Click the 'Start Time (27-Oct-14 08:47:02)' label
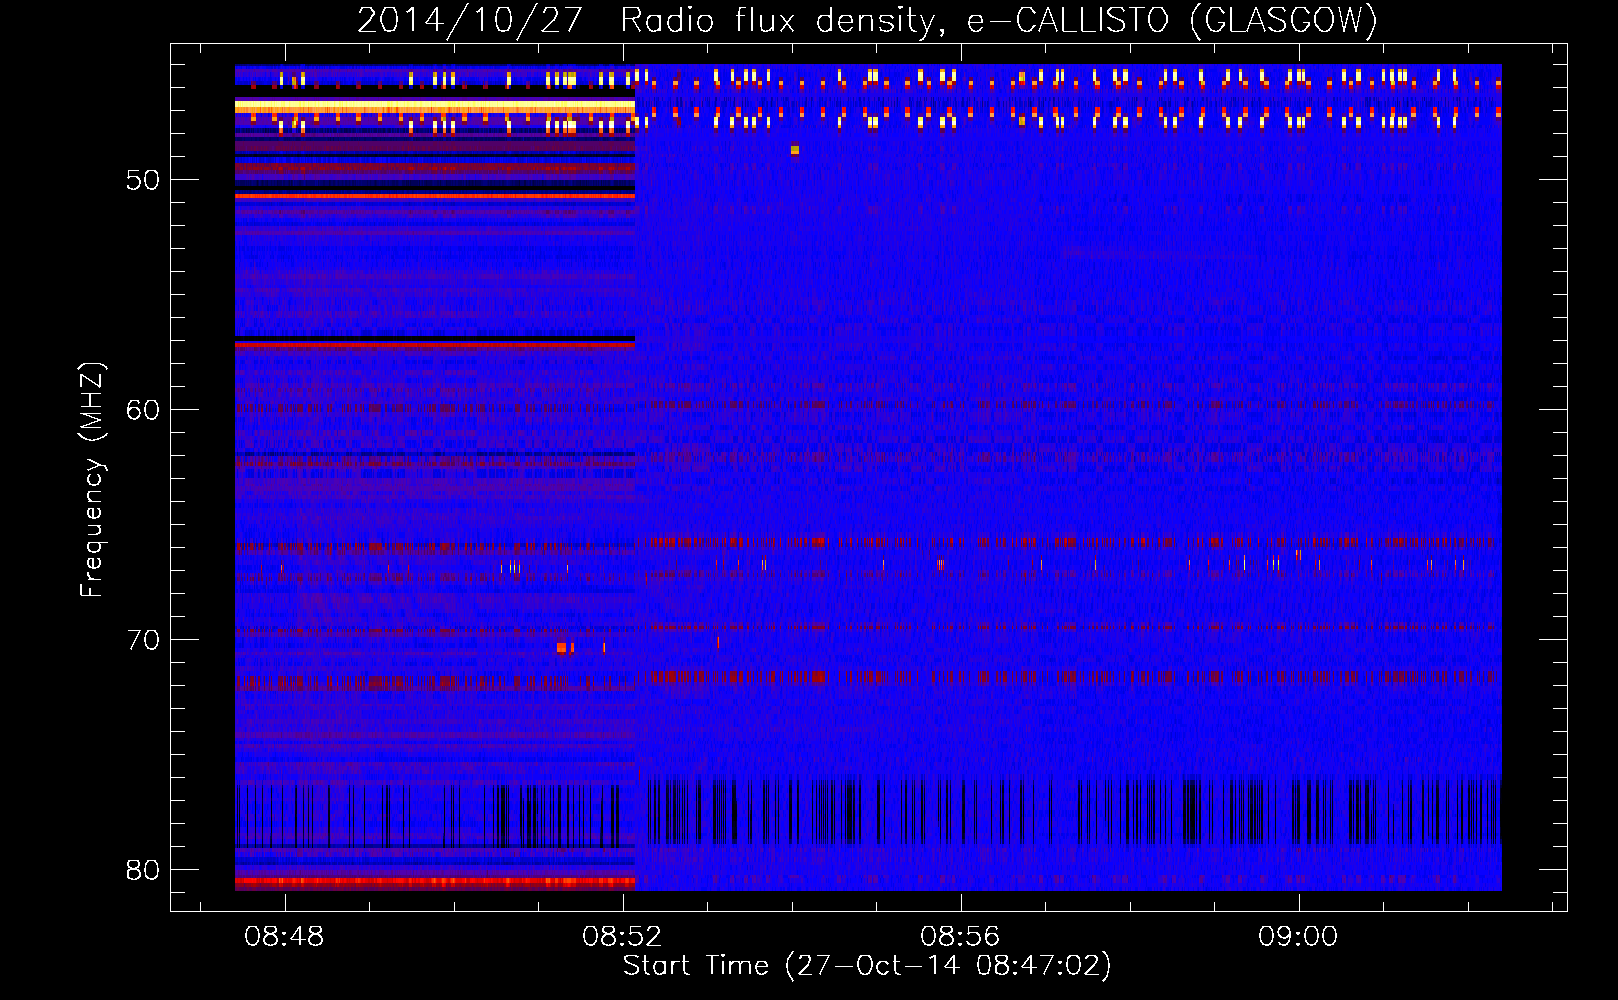The height and width of the screenshot is (1000, 1618). coord(867,965)
